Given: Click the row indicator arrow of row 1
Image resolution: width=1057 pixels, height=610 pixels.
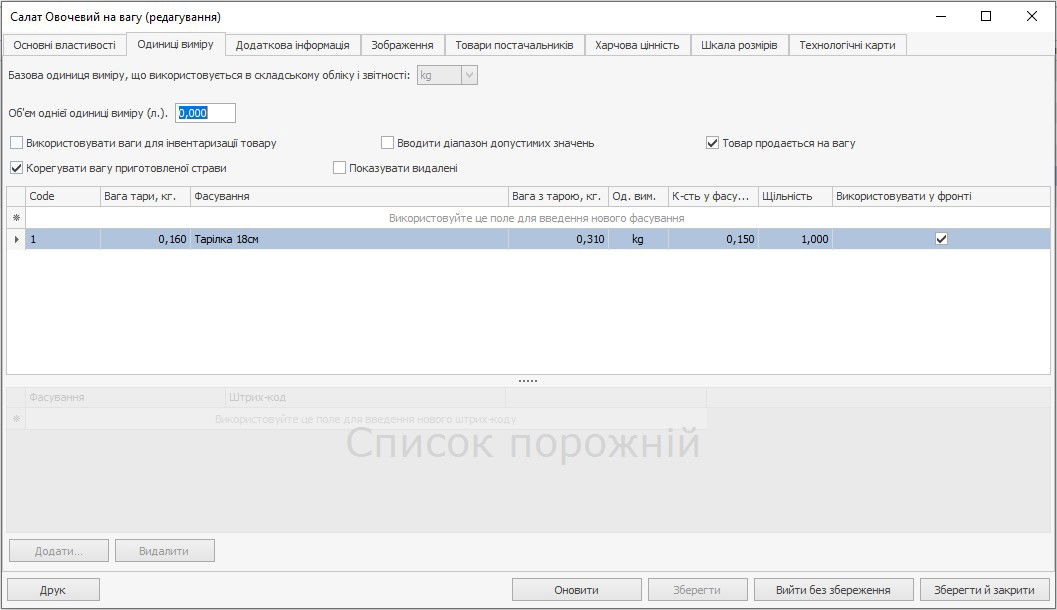Looking at the screenshot, I should click(x=15, y=240).
